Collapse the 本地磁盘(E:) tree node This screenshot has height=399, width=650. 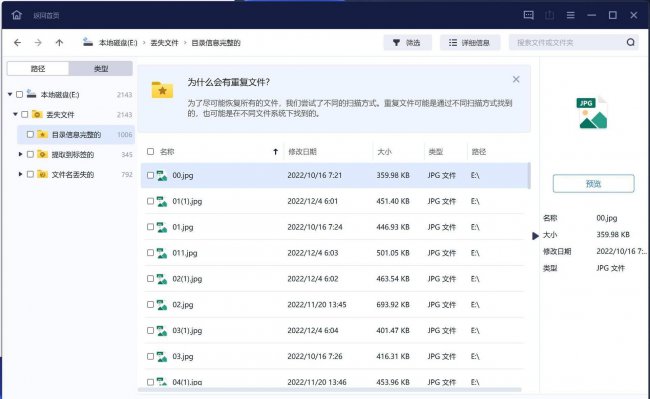10,94
